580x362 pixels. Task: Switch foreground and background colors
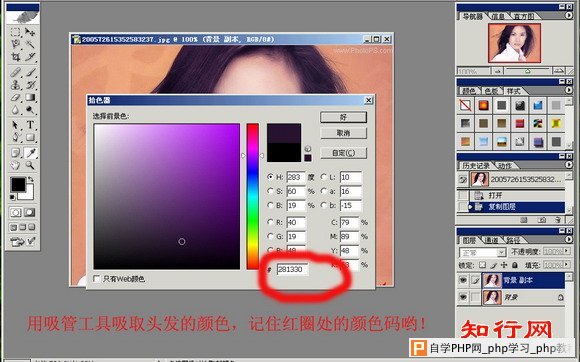tap(31, 179)
